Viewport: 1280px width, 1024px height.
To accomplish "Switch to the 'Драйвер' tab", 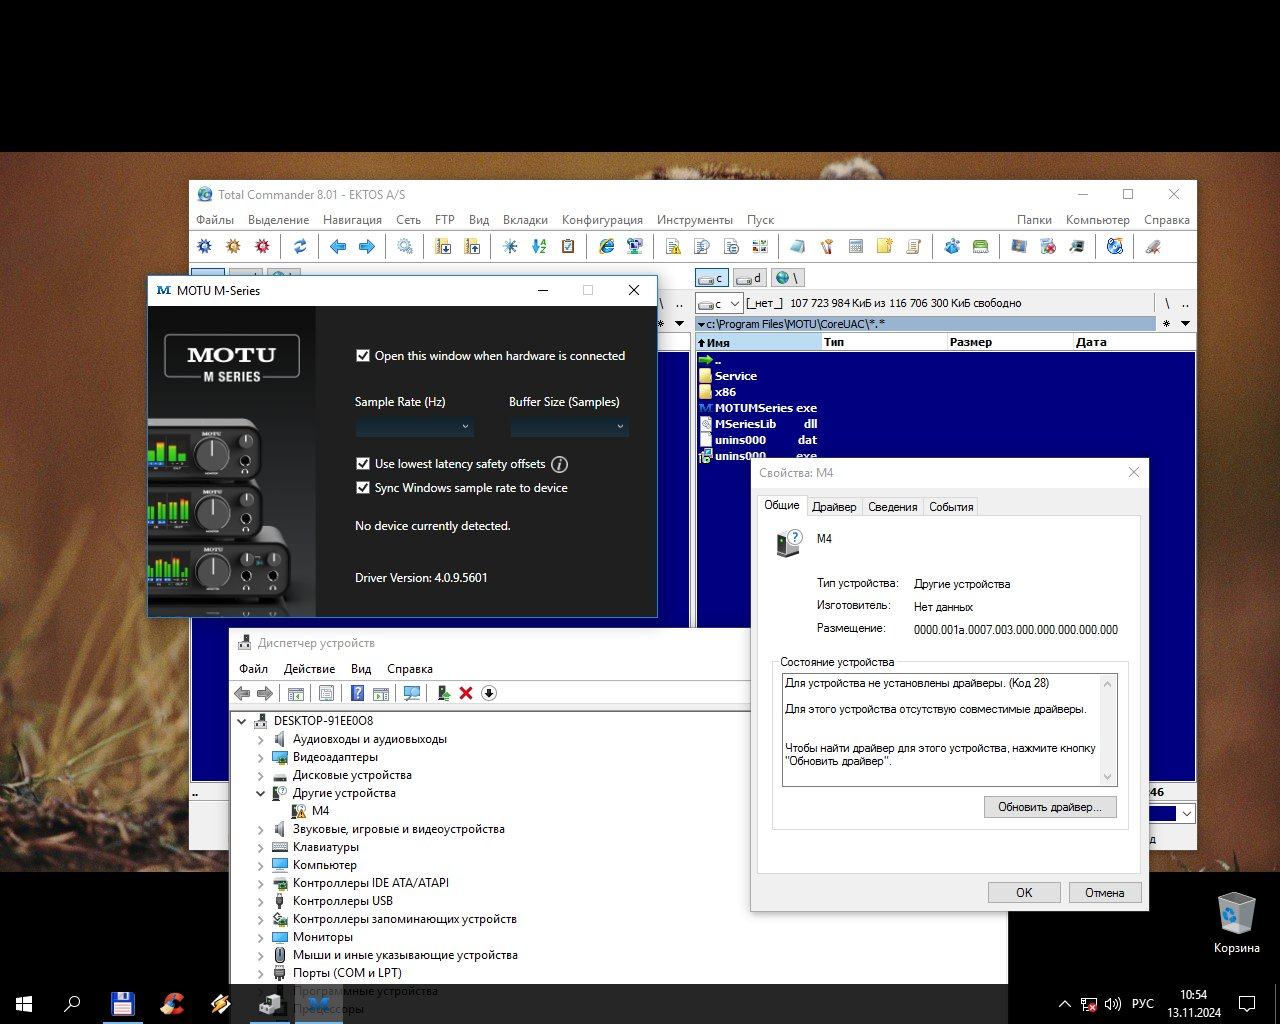I will [x=834, y=507].
